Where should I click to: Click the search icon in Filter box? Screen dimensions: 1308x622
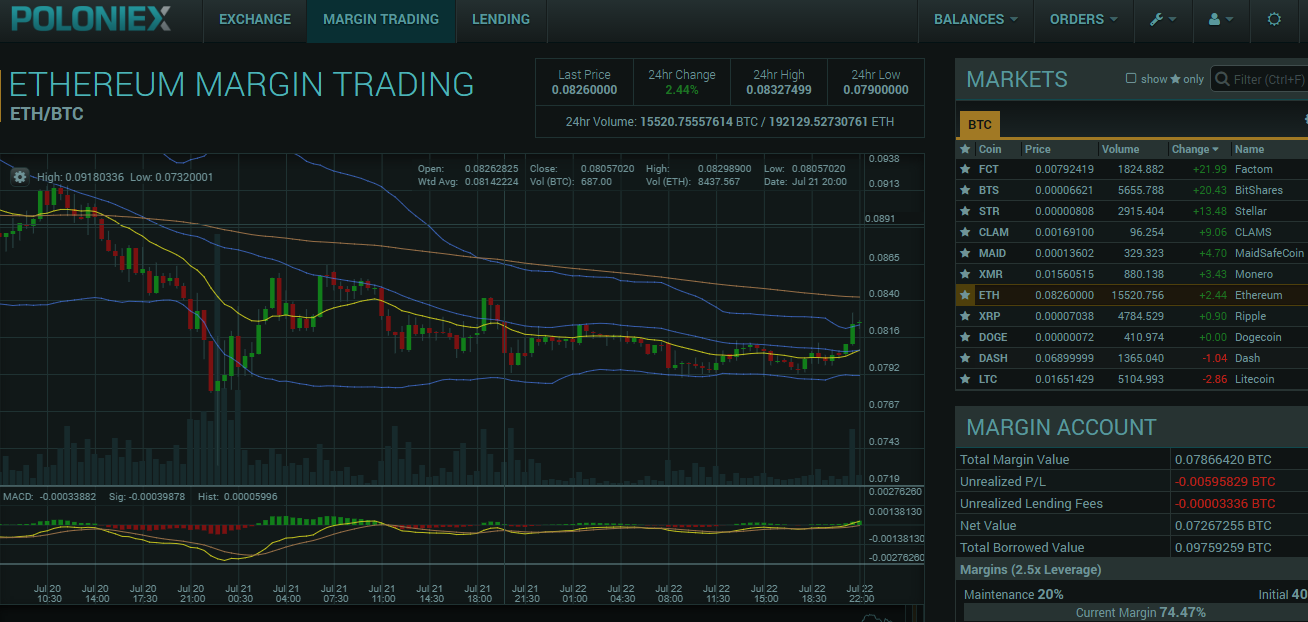(x=1223, y=79)
